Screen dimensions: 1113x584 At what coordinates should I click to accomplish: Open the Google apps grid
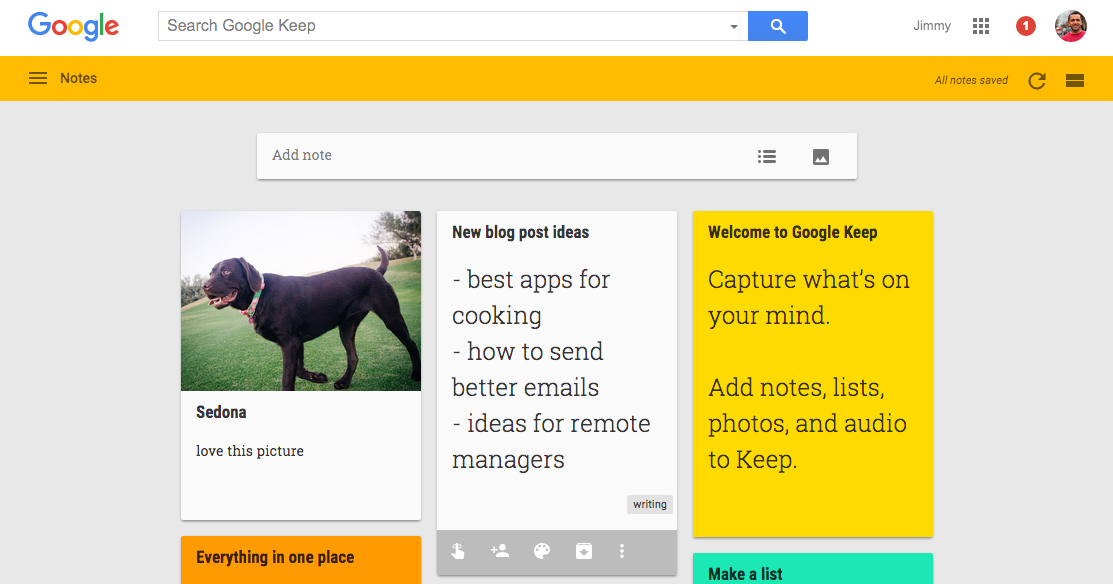coord(980,25)
